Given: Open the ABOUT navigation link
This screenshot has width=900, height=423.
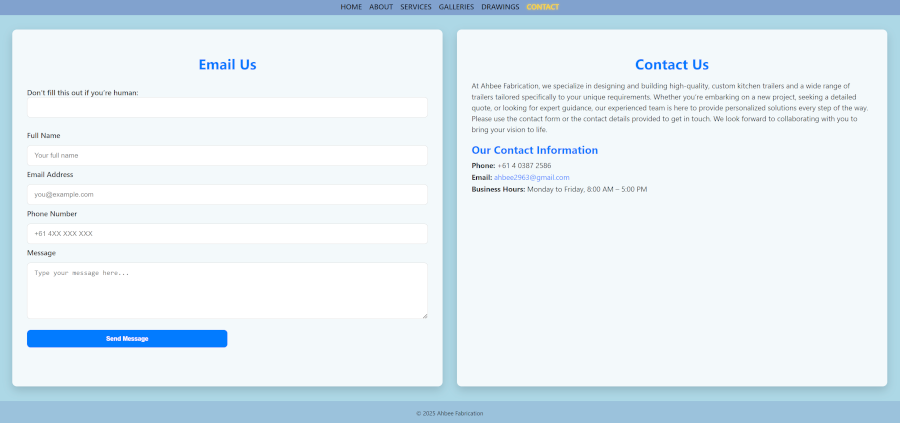Looking at the screenshot, I should (x=381, y=7).
